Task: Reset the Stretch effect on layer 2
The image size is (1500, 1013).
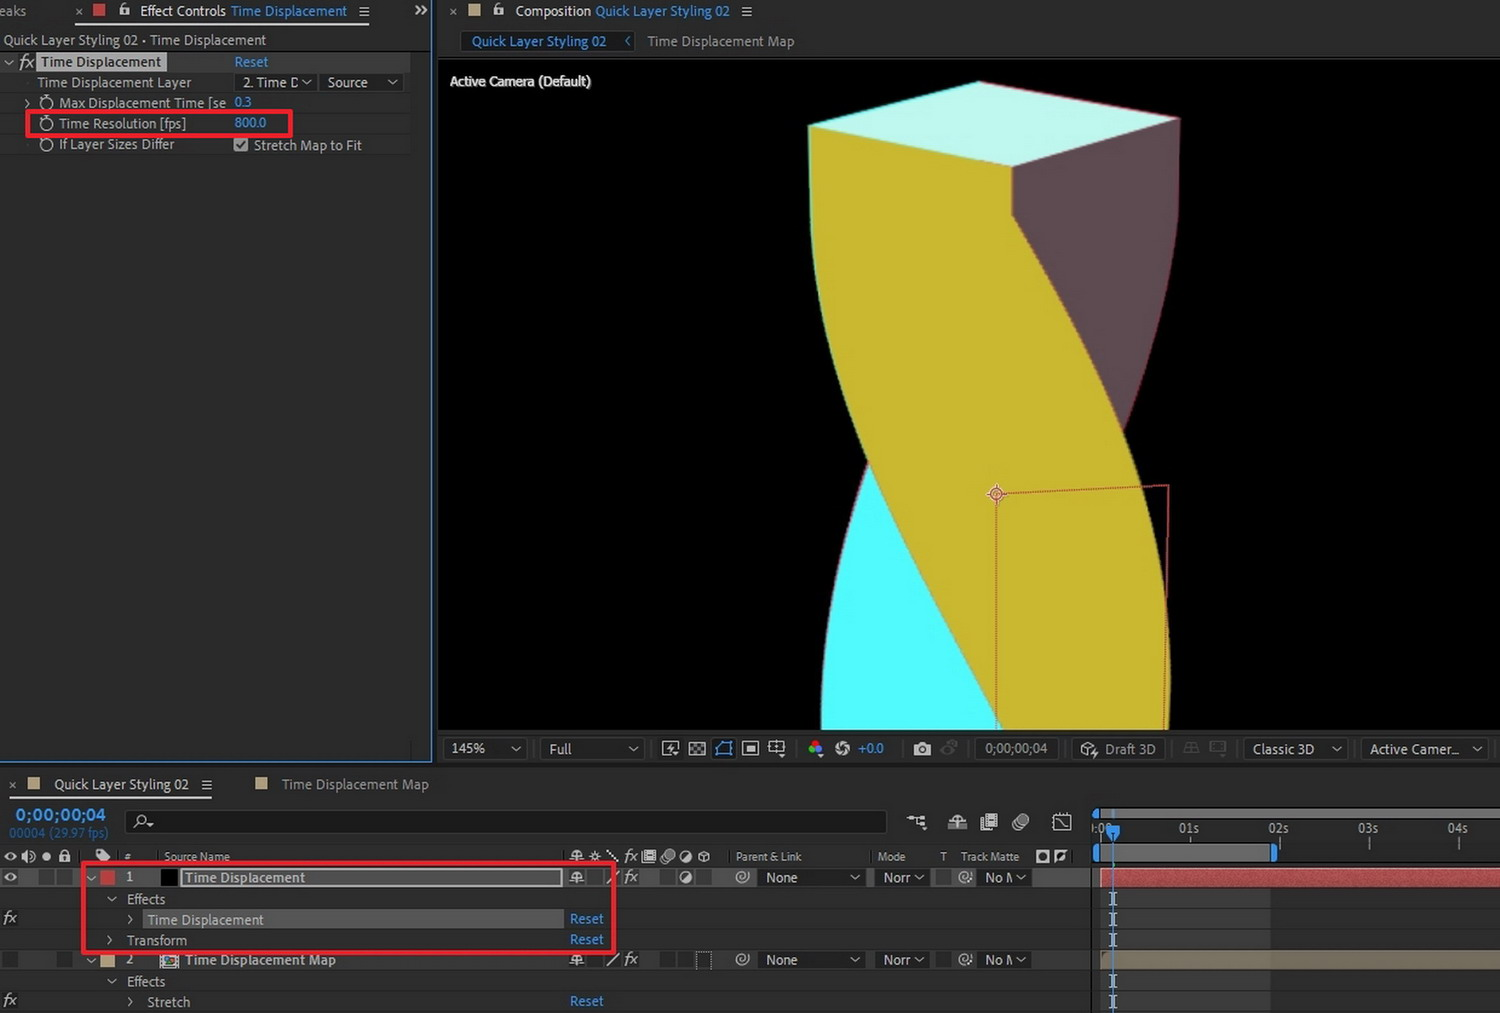Action: tap(586, 1001)
